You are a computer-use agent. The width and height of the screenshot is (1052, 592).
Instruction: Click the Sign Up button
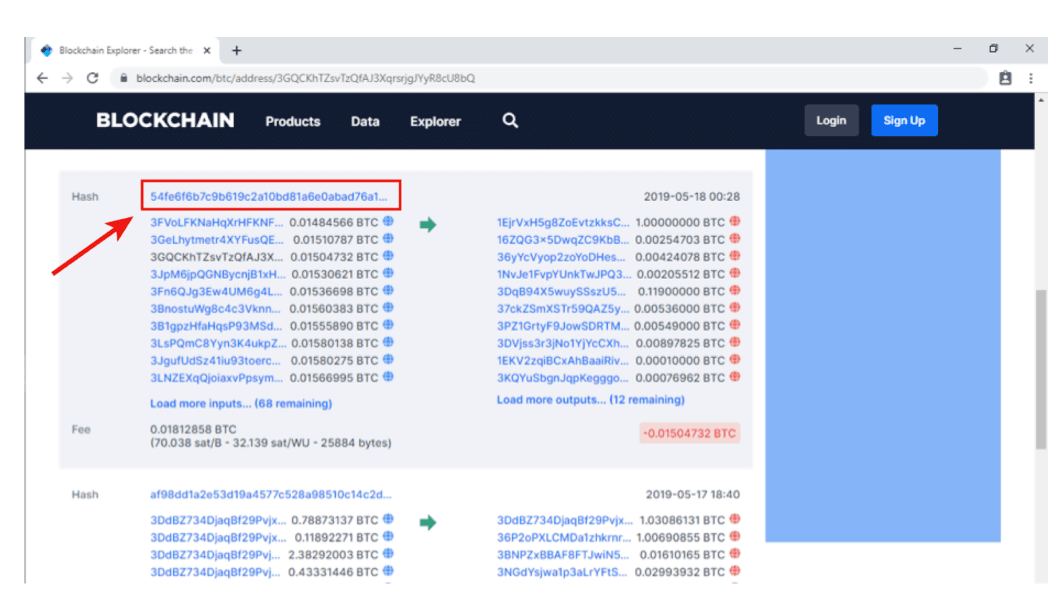[904, 121]
